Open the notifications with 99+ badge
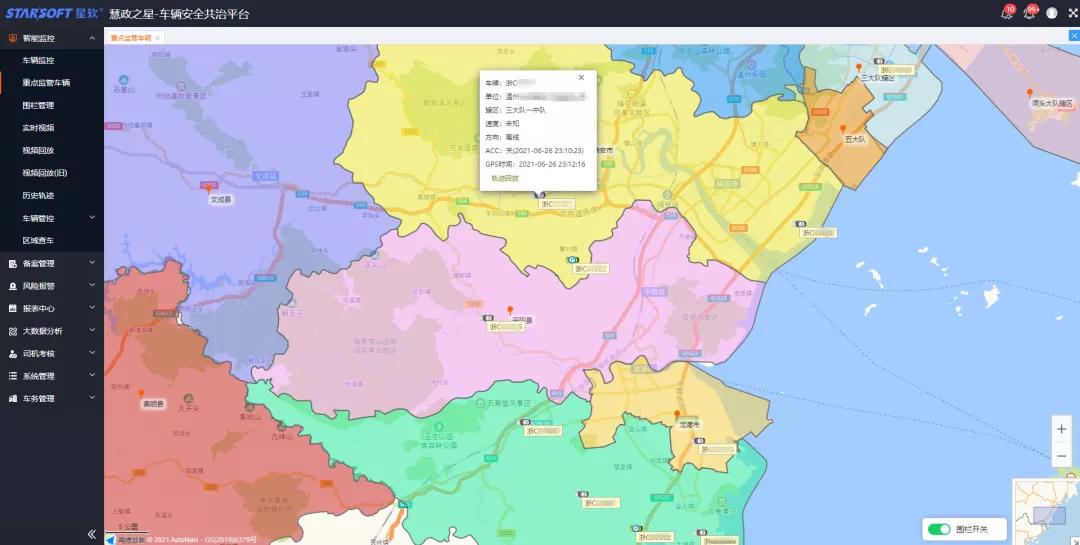The height and width of the screenshot is (545, 1080). tap(1029, 13)
